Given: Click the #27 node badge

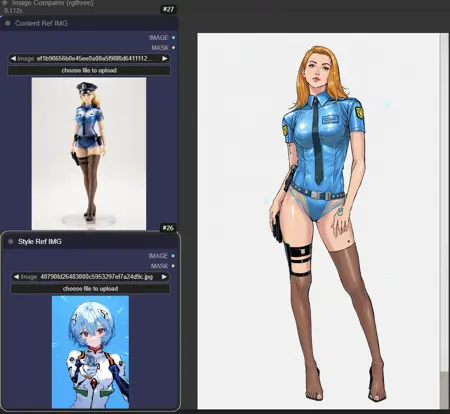Looking at the screenshot, I should (x=168, y=9).
